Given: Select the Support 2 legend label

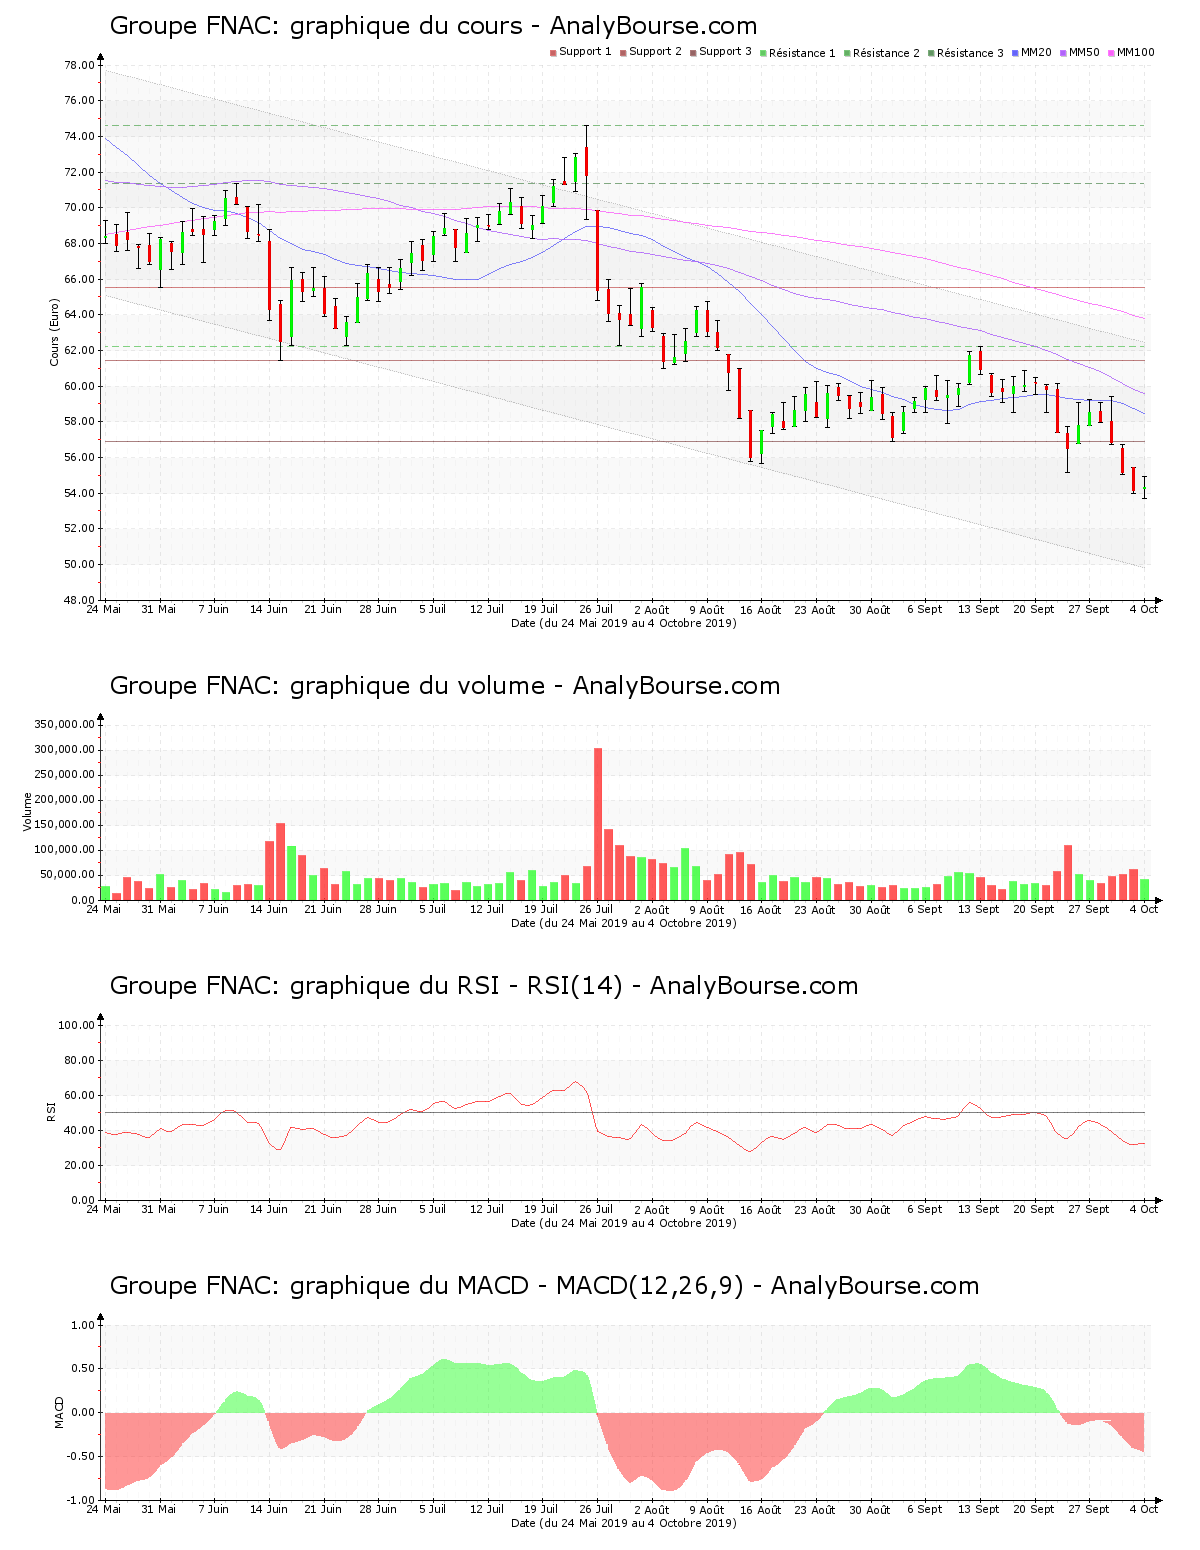Looking at the screenshot, I should [655, 52].
